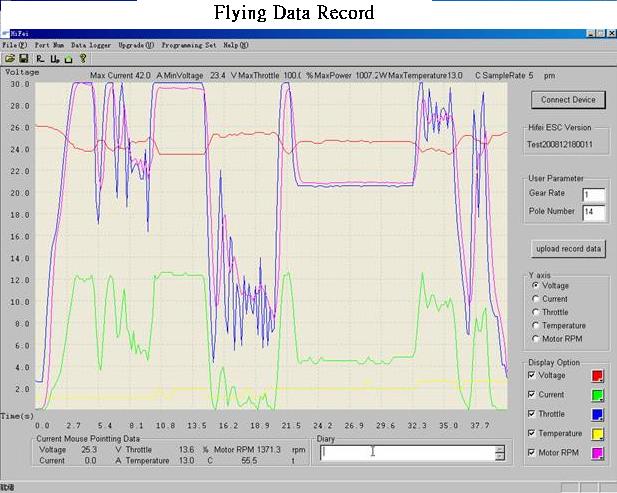The width and height of the screenshot is (617, 493).
Task: Click the MinVoltage '23.4' value
Action: [x=218, y=75]
